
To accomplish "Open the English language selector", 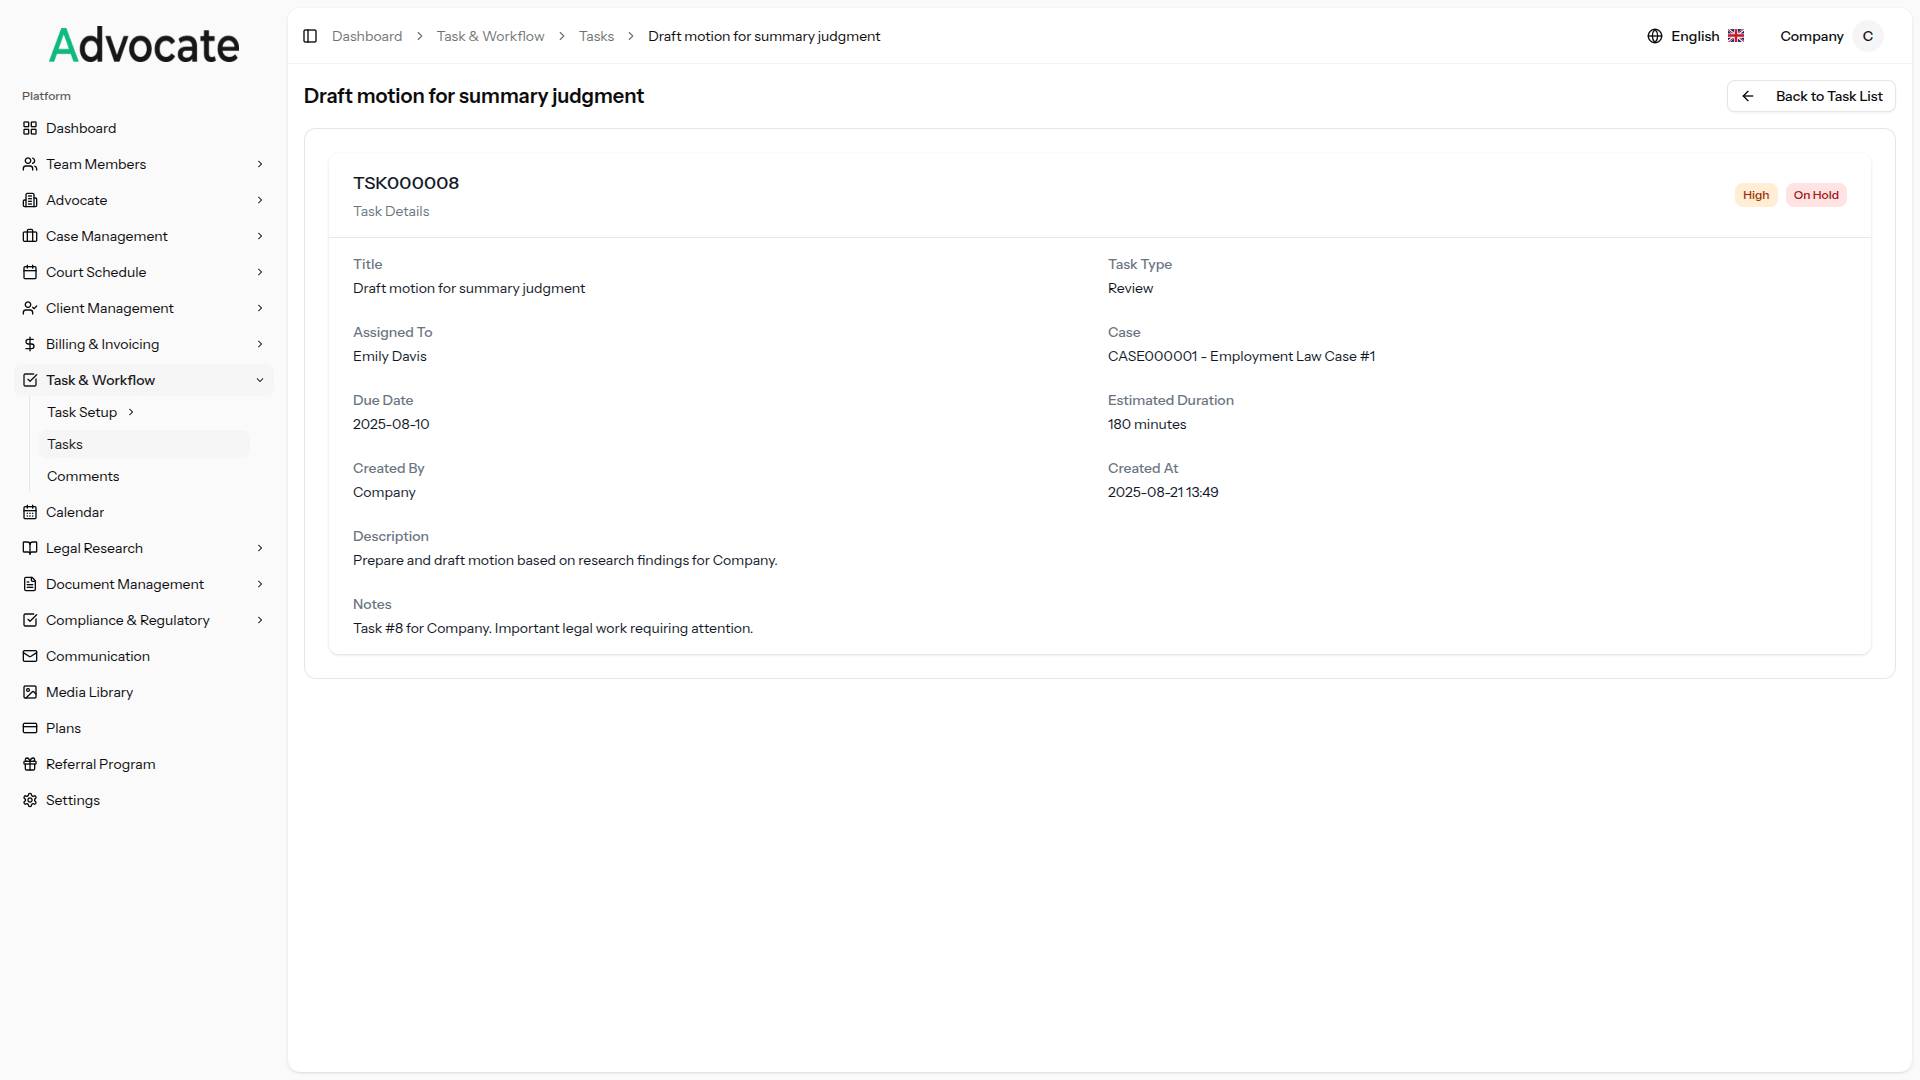I will (x=1696, y=36).
